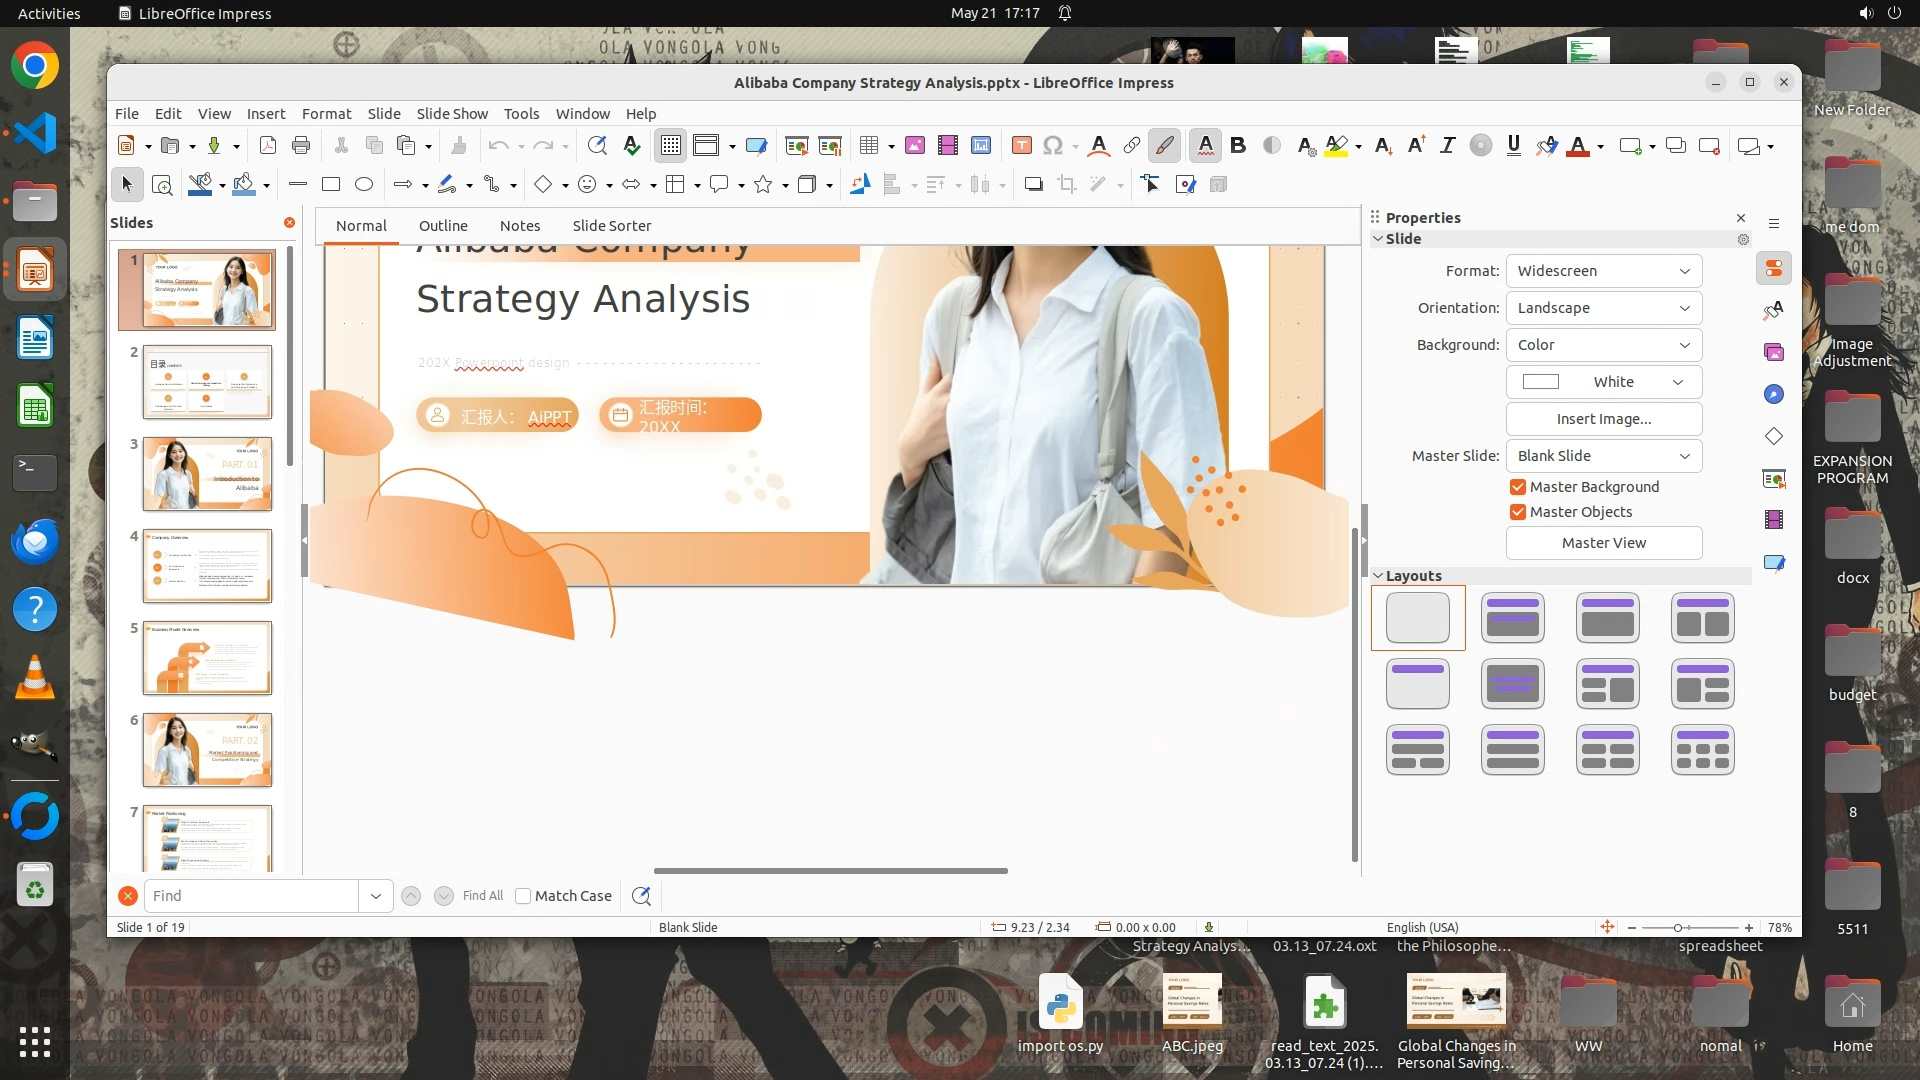
Task: Uncheck the Master Background checkbox
Action: [x=1518, y=487]
